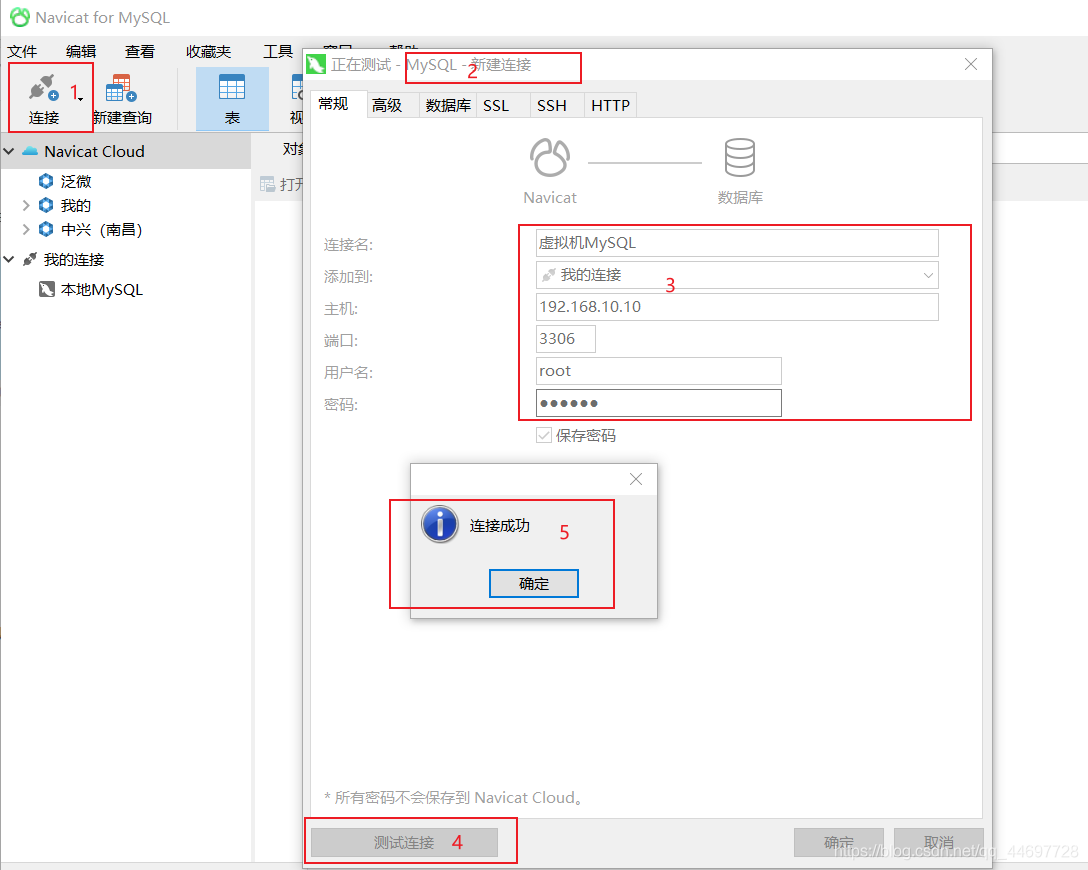Click the Test Connection (测试连接) button
This screenshot has height=870, width=1088.
[x=404, y=842]
